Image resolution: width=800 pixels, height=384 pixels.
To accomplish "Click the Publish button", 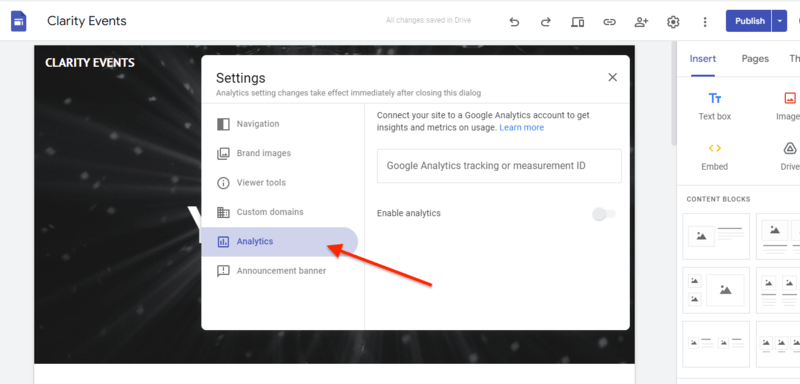I will click(749, 21).
